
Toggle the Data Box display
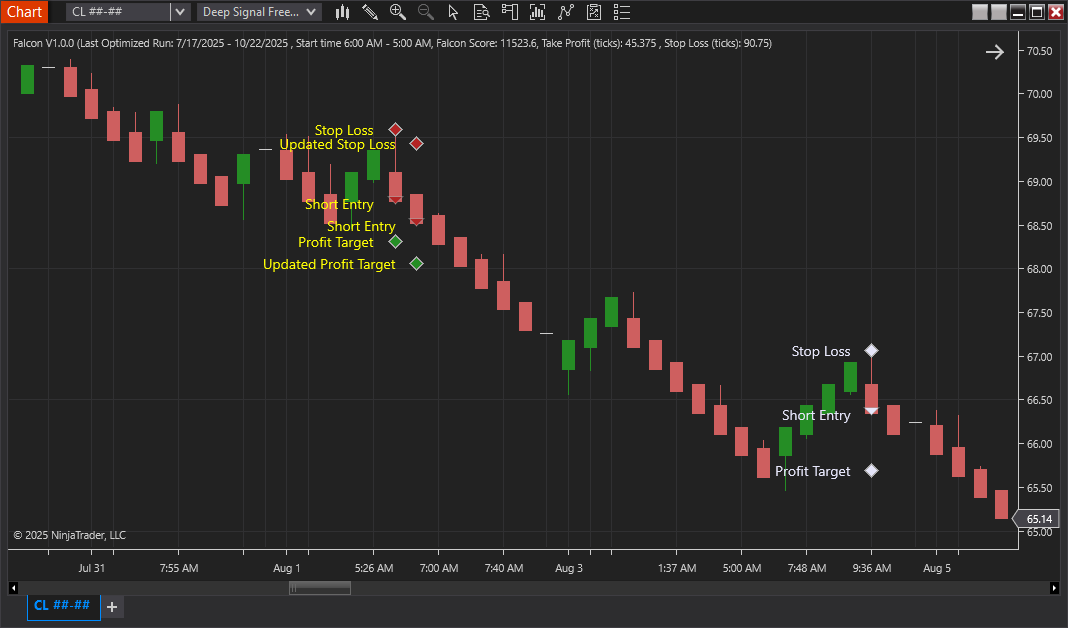coord(482,12)
